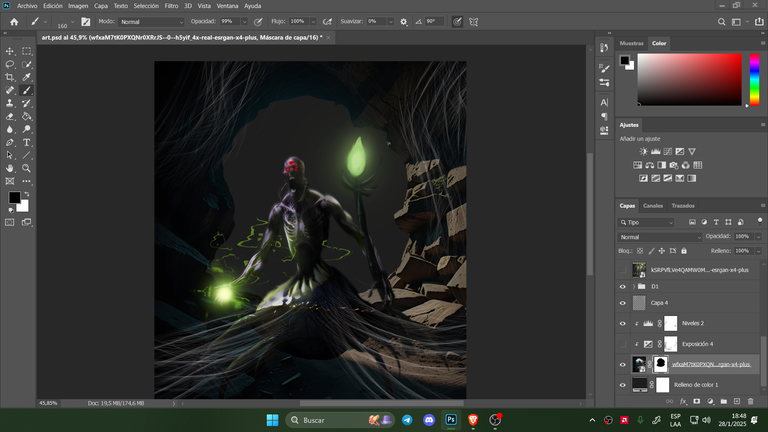Click the rainbow hue slider strip
Viewport: 768px width, 432px height.
click(x=755, y=79)
